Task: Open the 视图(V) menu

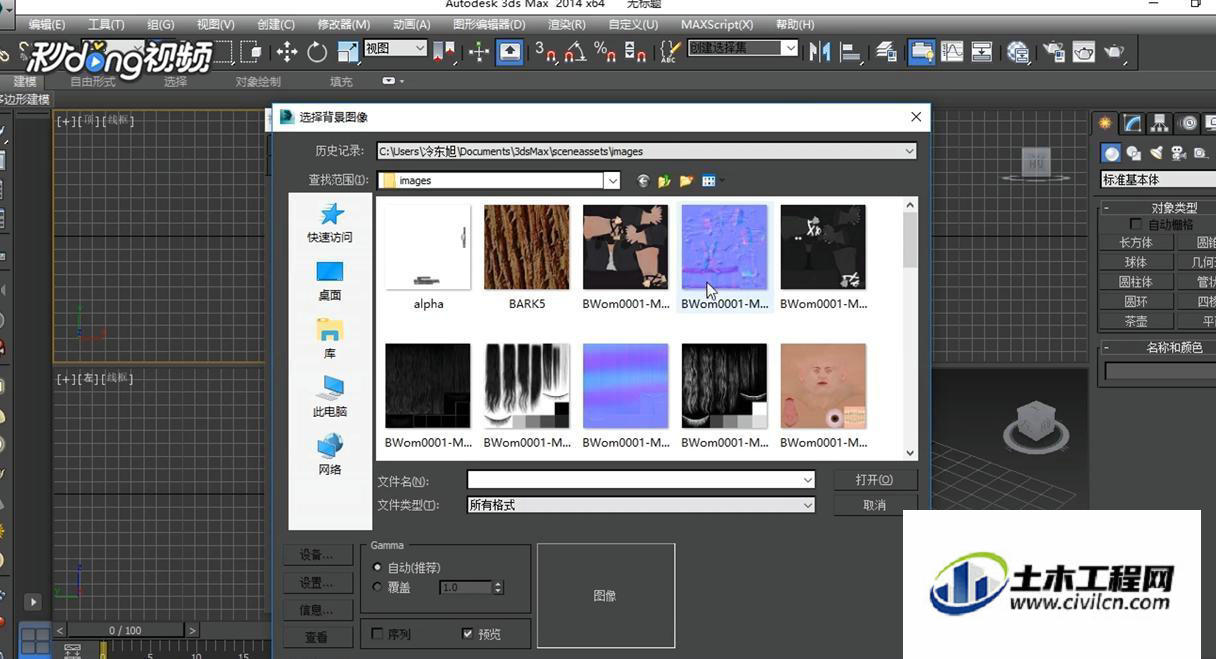Action: click(x=215, y=24)
